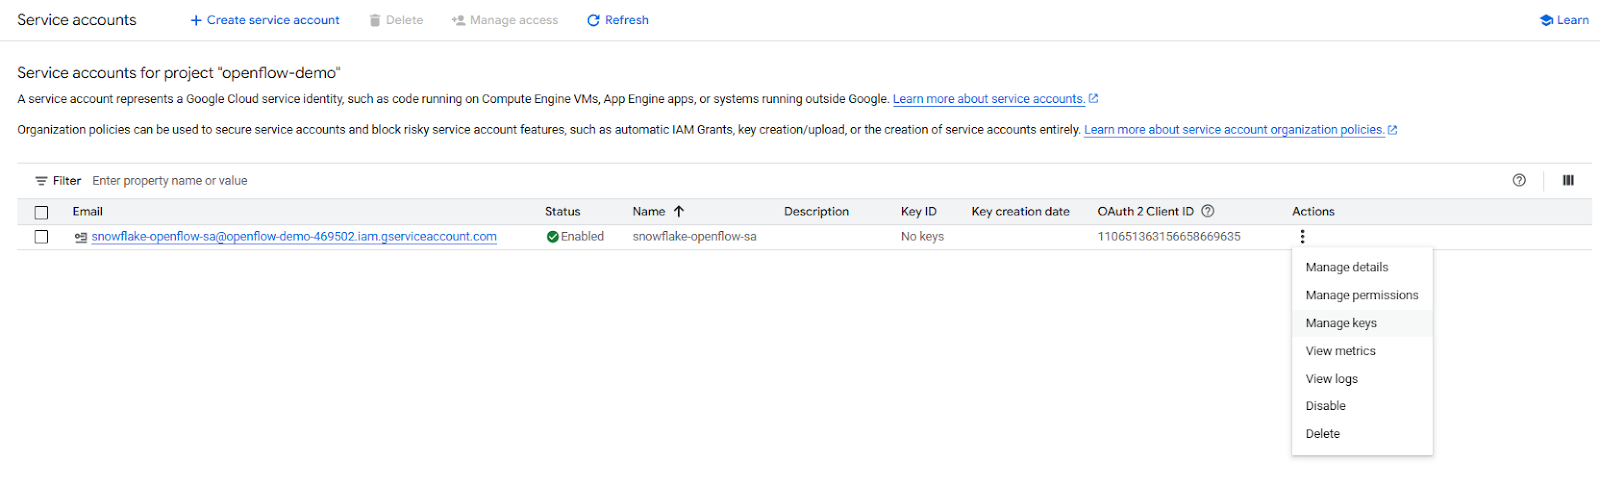This screenshot has height=487, width=1600.
Task: Click the Enabled status checkmark icon
Action: (552, 237)
